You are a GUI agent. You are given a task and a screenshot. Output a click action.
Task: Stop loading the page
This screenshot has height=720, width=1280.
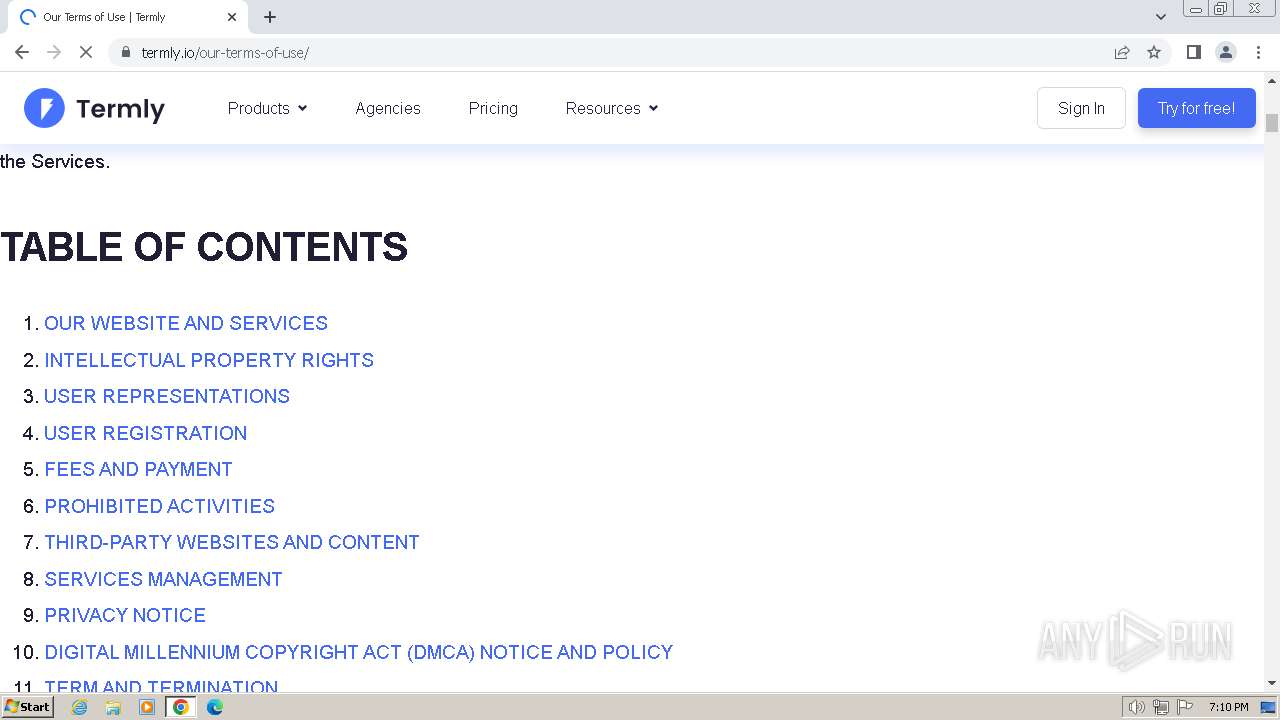[86, 52]
